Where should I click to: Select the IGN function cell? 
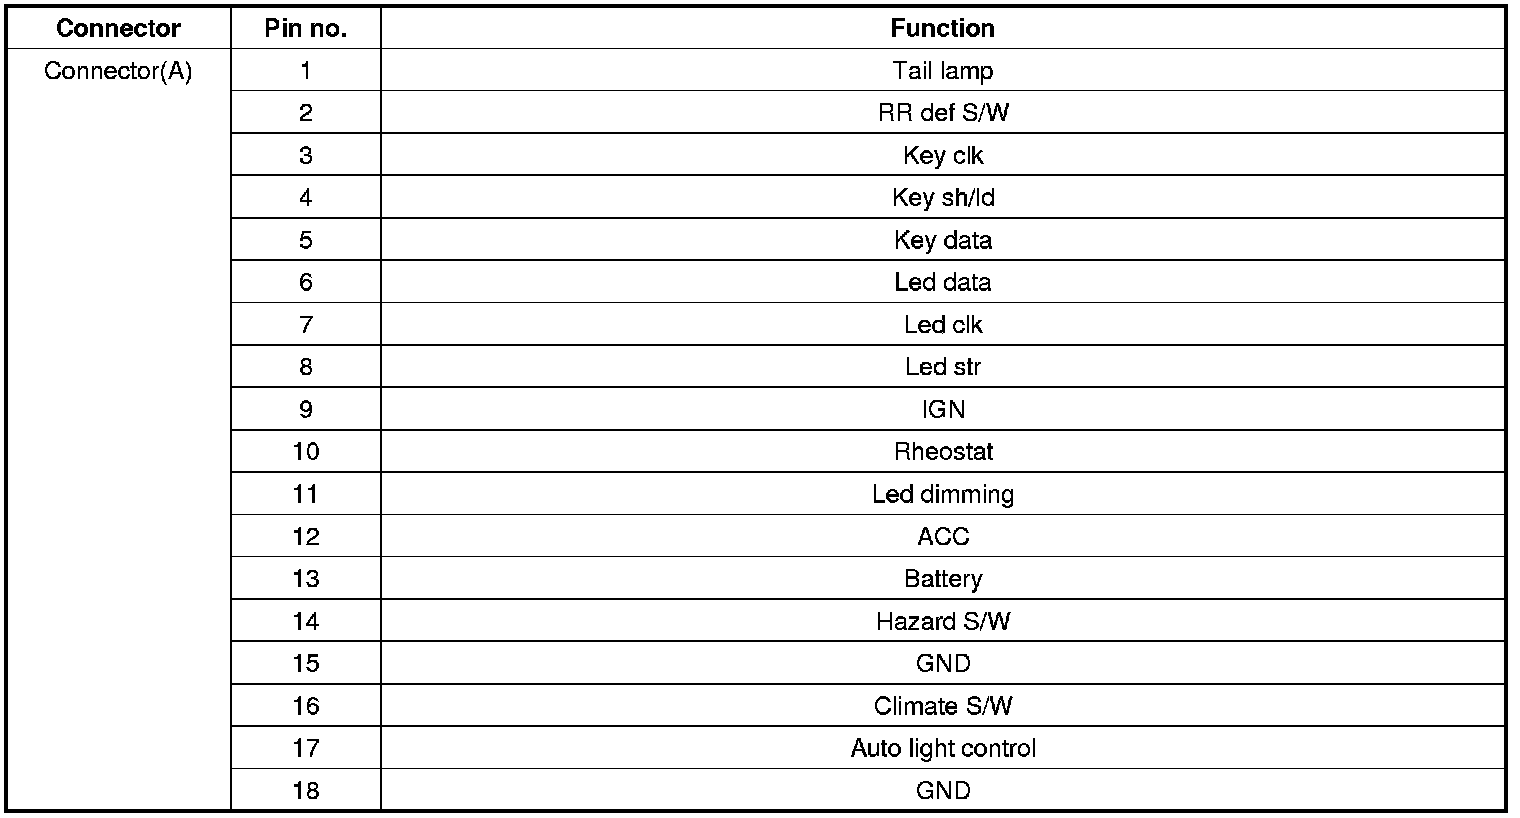click(x=942, y=409)
